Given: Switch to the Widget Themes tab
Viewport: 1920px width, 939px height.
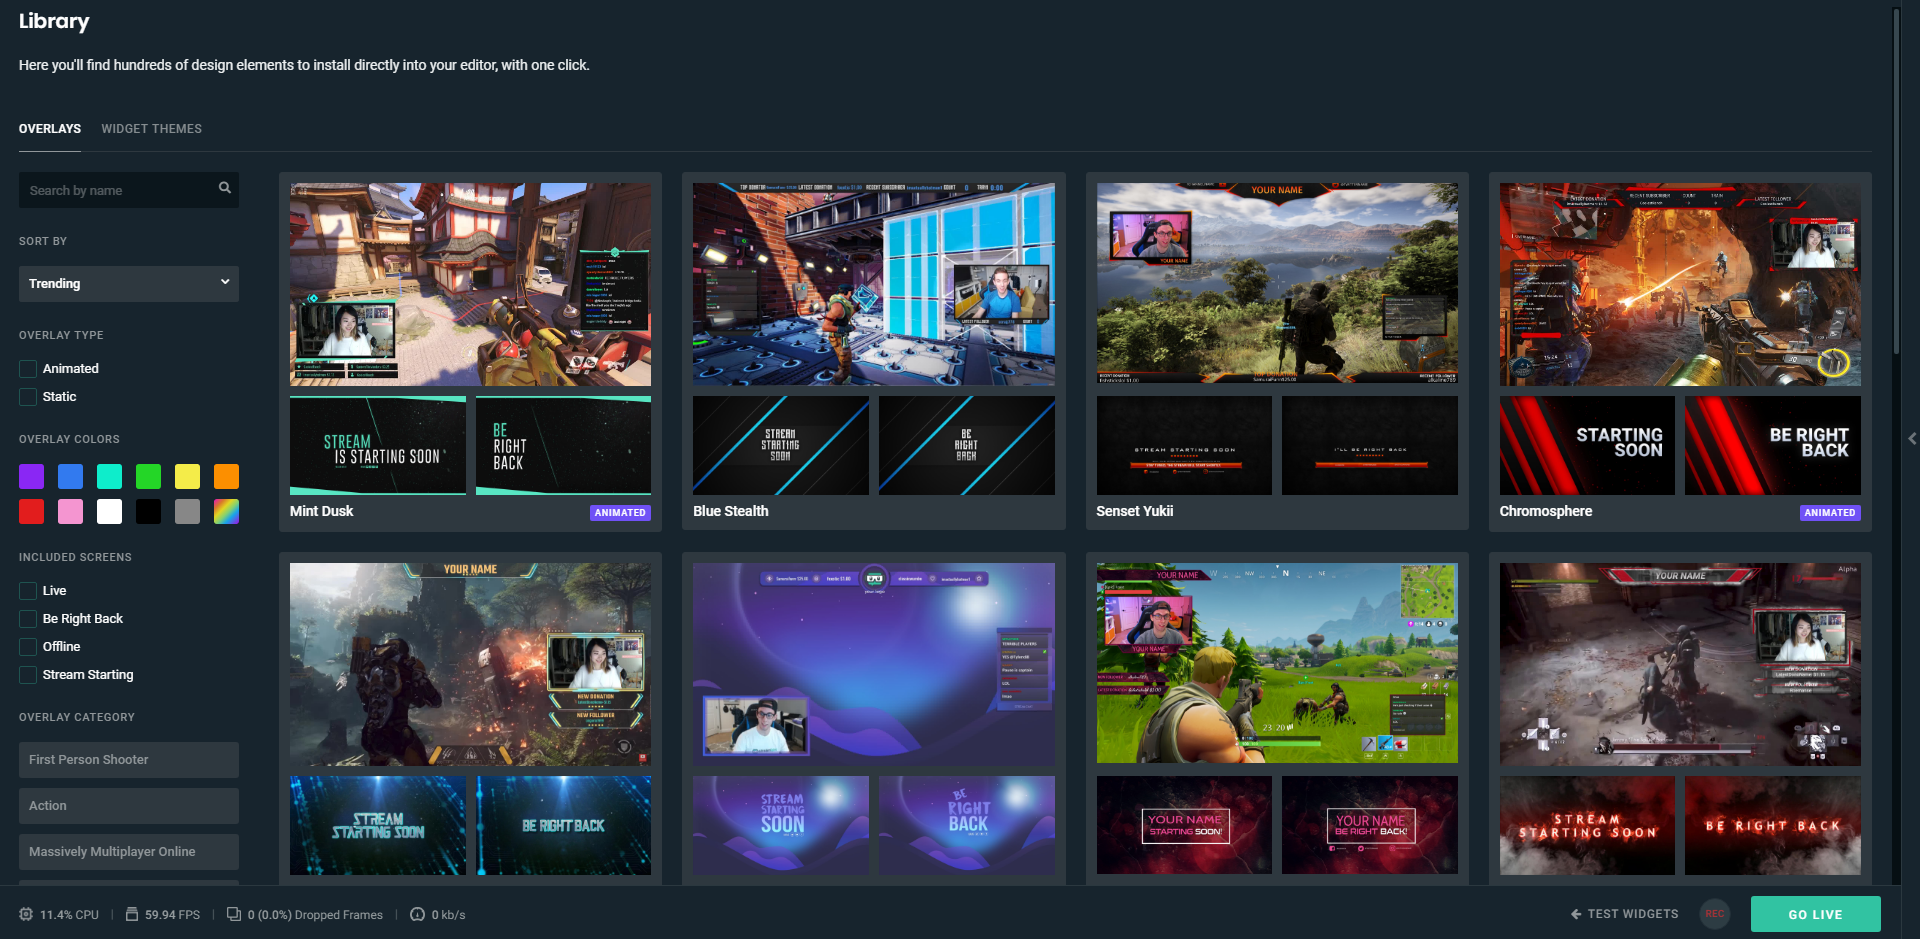Looking at the screenshot, I should coord(151,129).
